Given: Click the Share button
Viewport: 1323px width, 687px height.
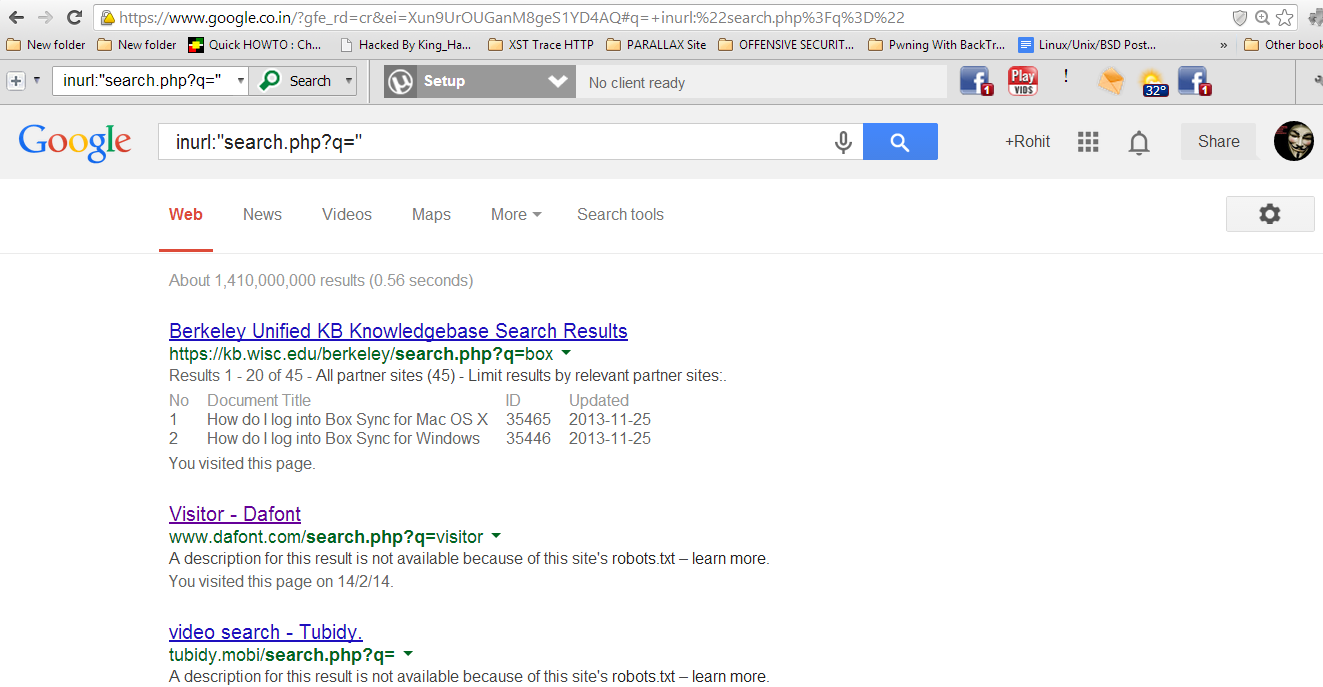Looking at the screenshot, I should pyautogui.click(x=1218, y=142).
